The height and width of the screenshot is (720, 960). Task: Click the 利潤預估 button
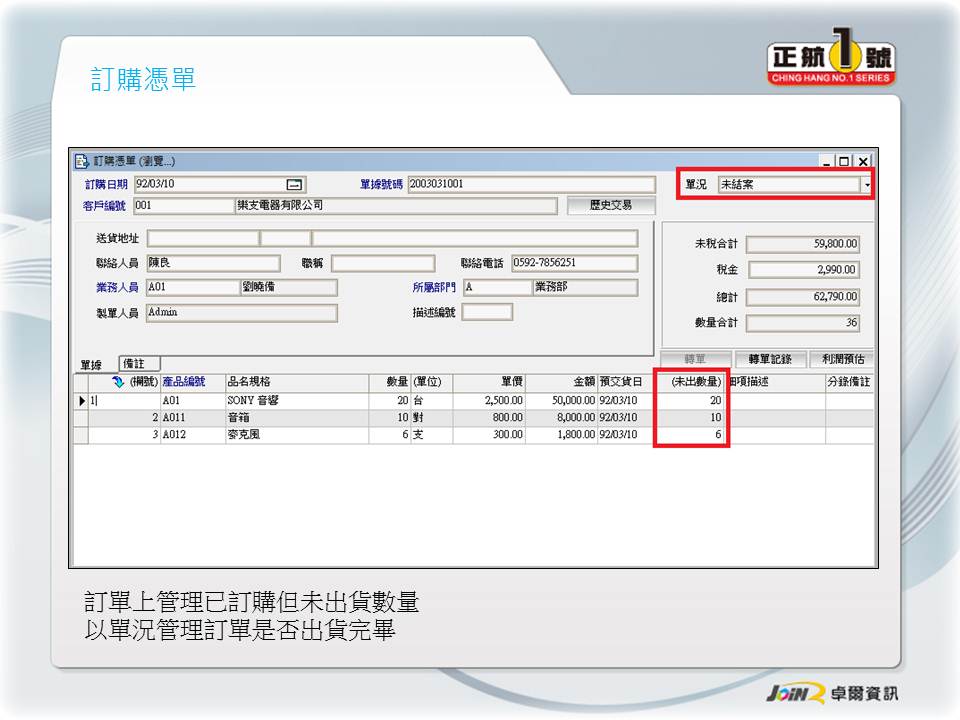tap(843, 359)
